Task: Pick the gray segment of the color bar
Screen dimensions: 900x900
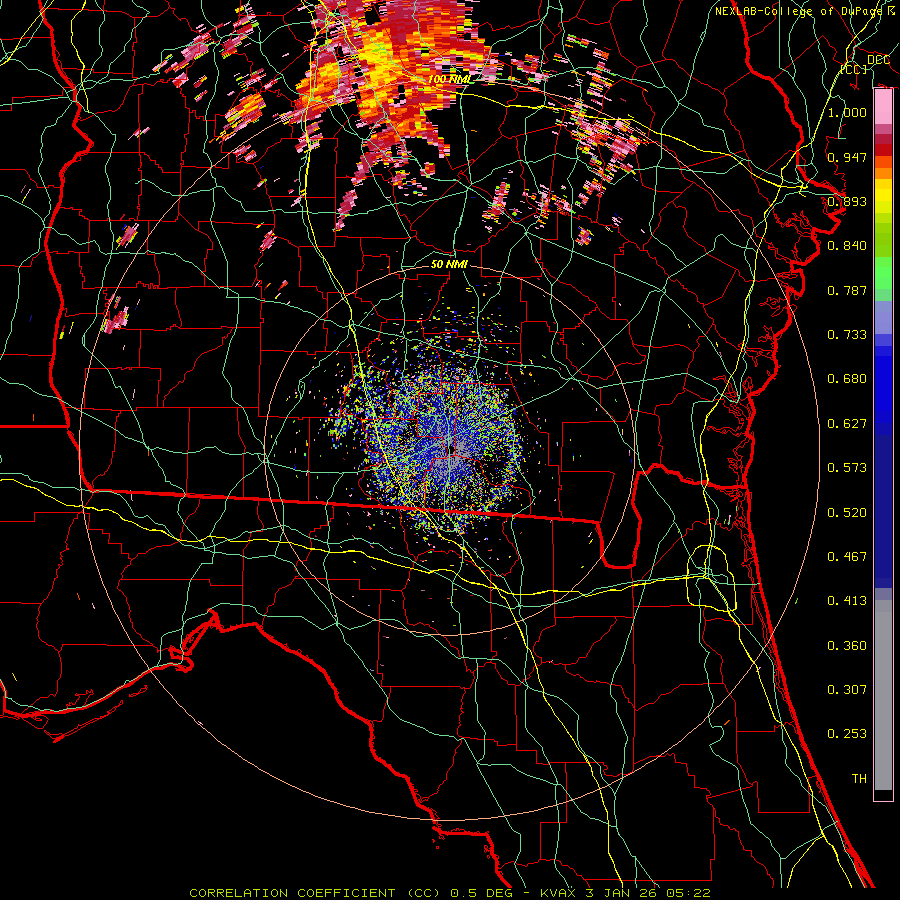Action: point(883,695)
